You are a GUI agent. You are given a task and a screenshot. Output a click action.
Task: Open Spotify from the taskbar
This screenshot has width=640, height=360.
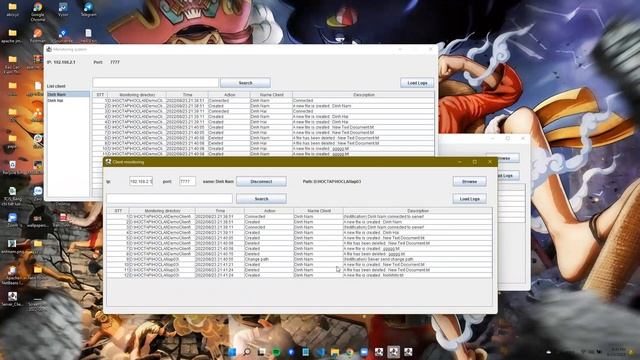pyautogui.click(x=276, y=352)
